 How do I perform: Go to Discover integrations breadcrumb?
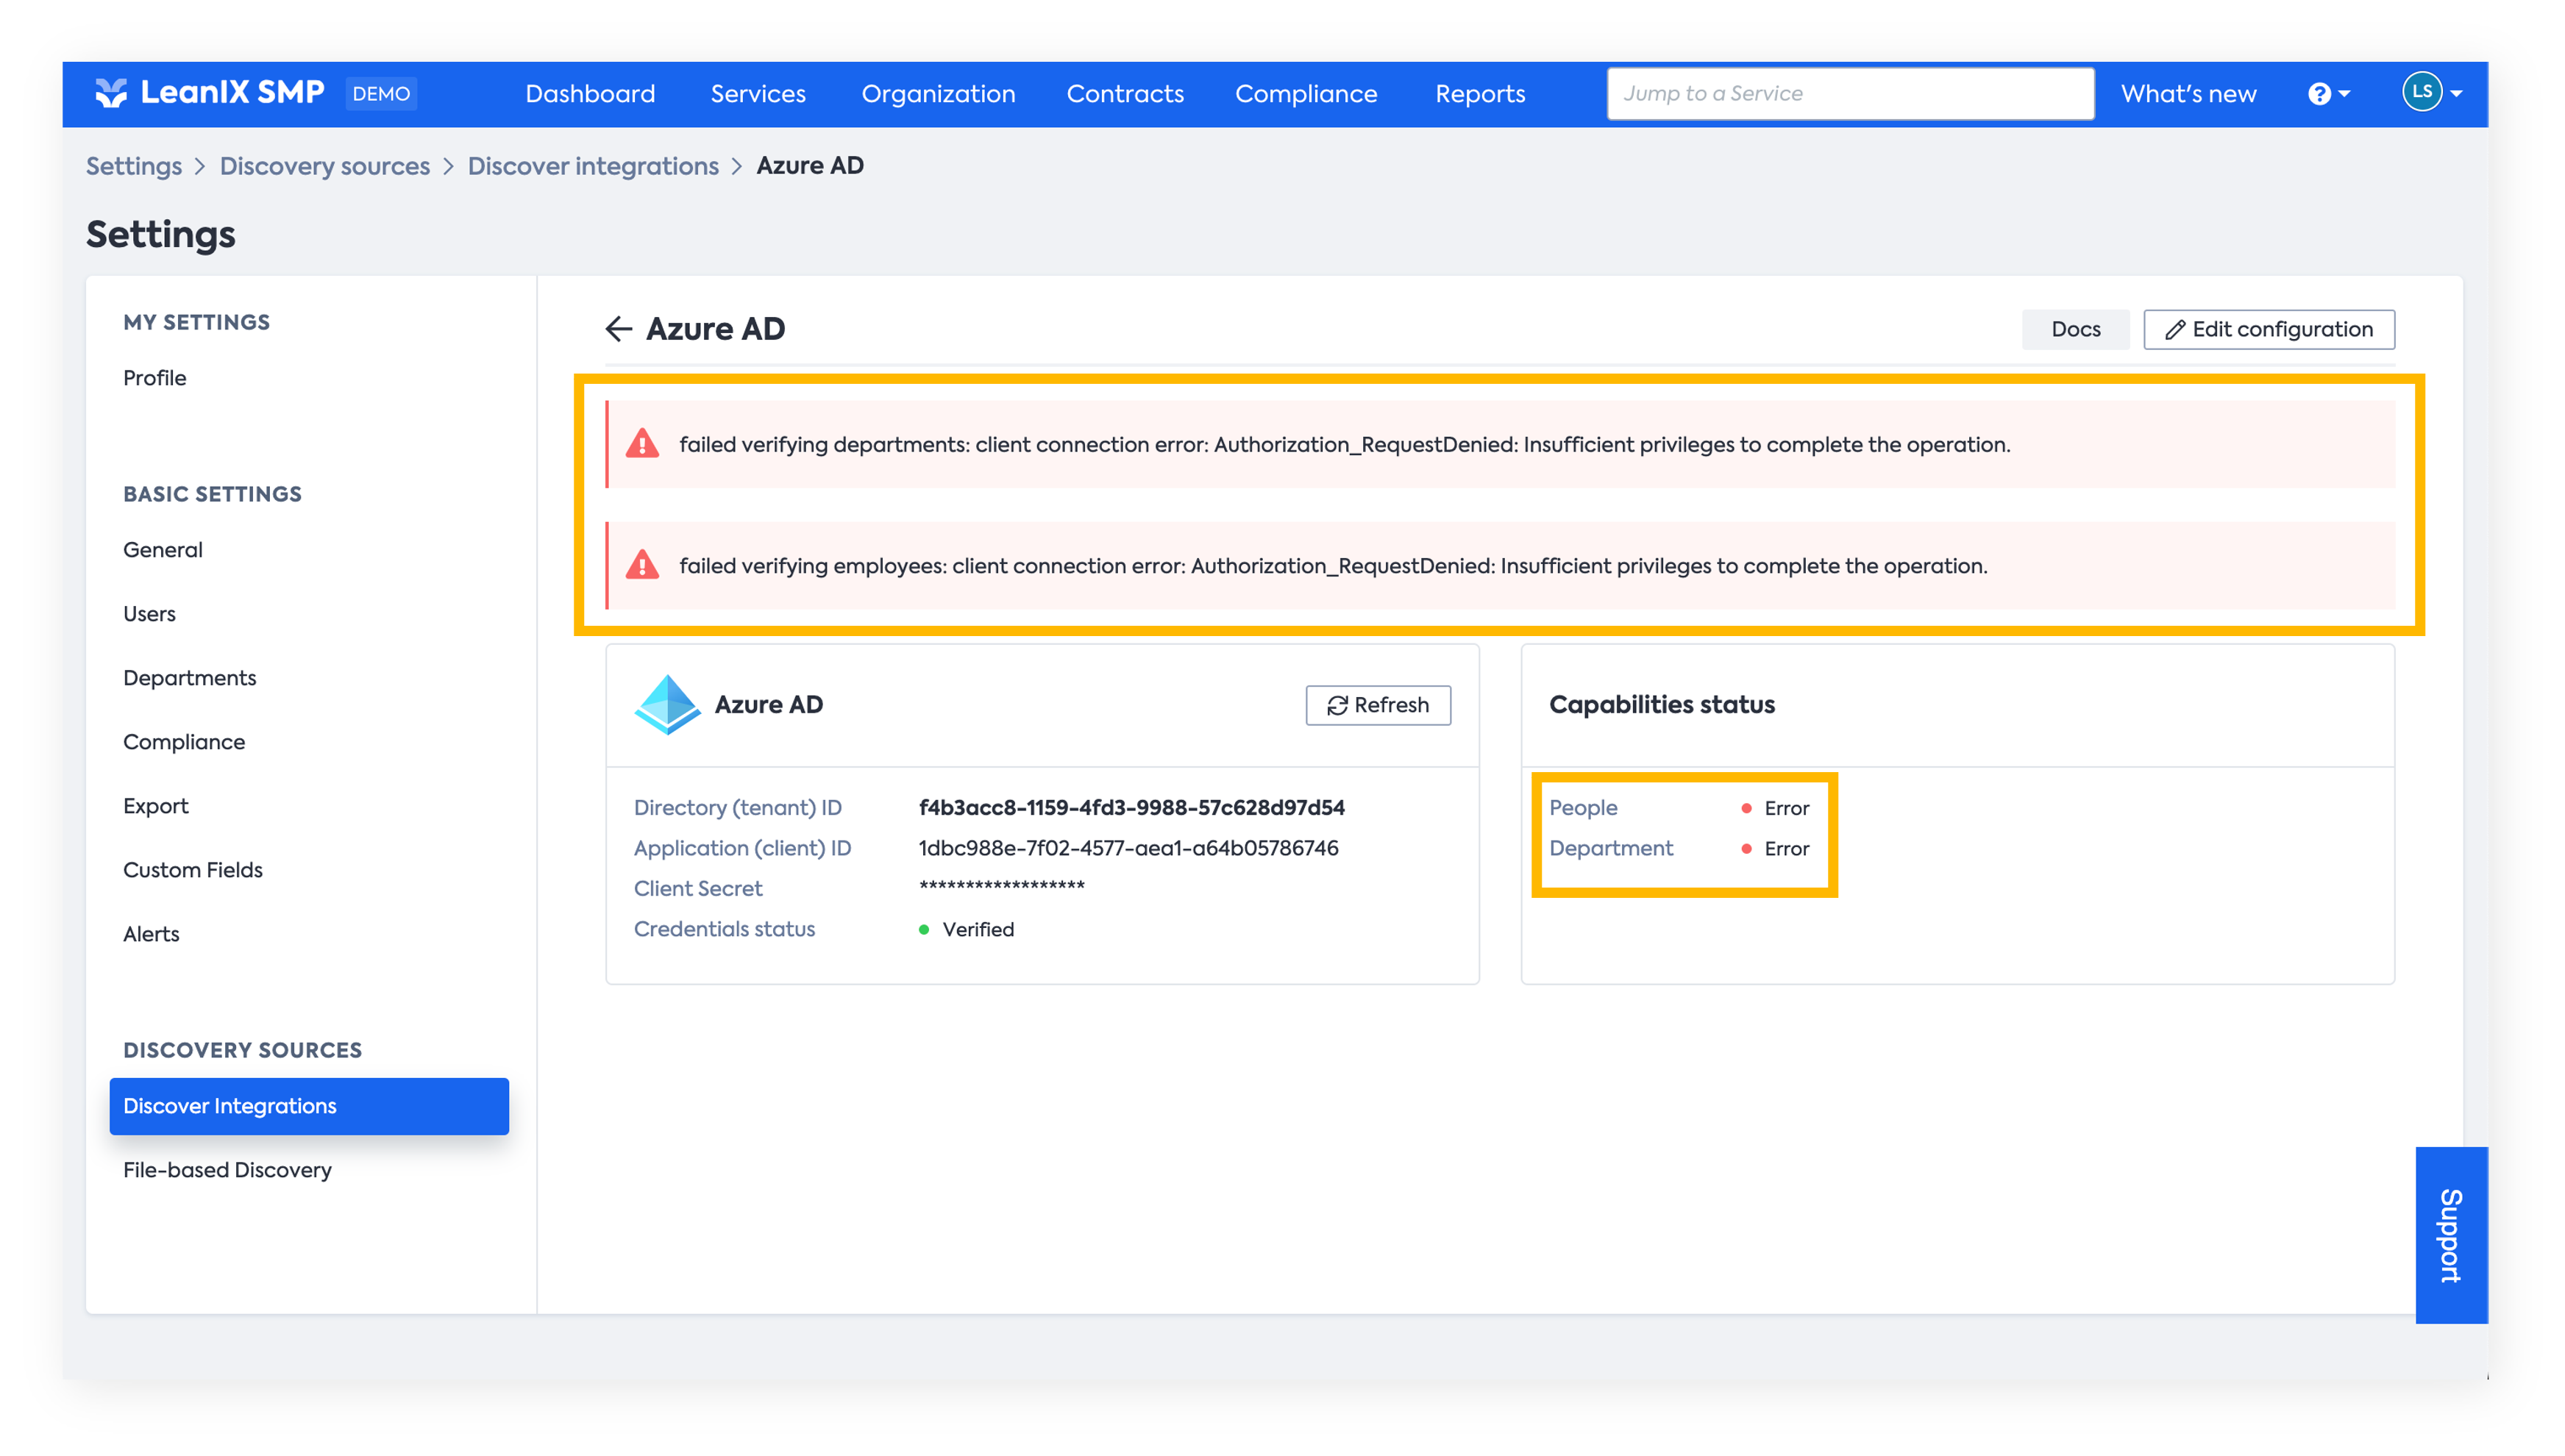coord(593,166)
